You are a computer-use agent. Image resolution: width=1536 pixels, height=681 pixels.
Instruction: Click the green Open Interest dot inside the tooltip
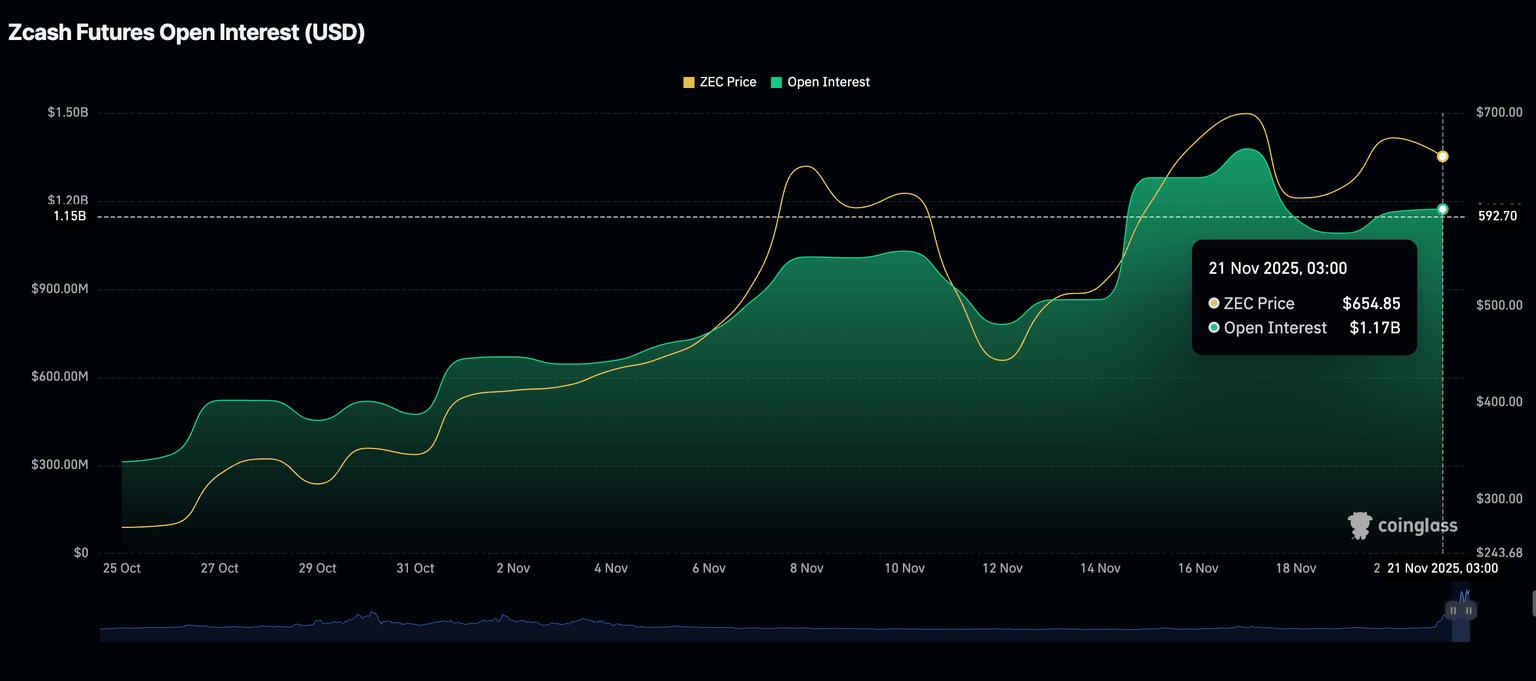(1213, 327)
